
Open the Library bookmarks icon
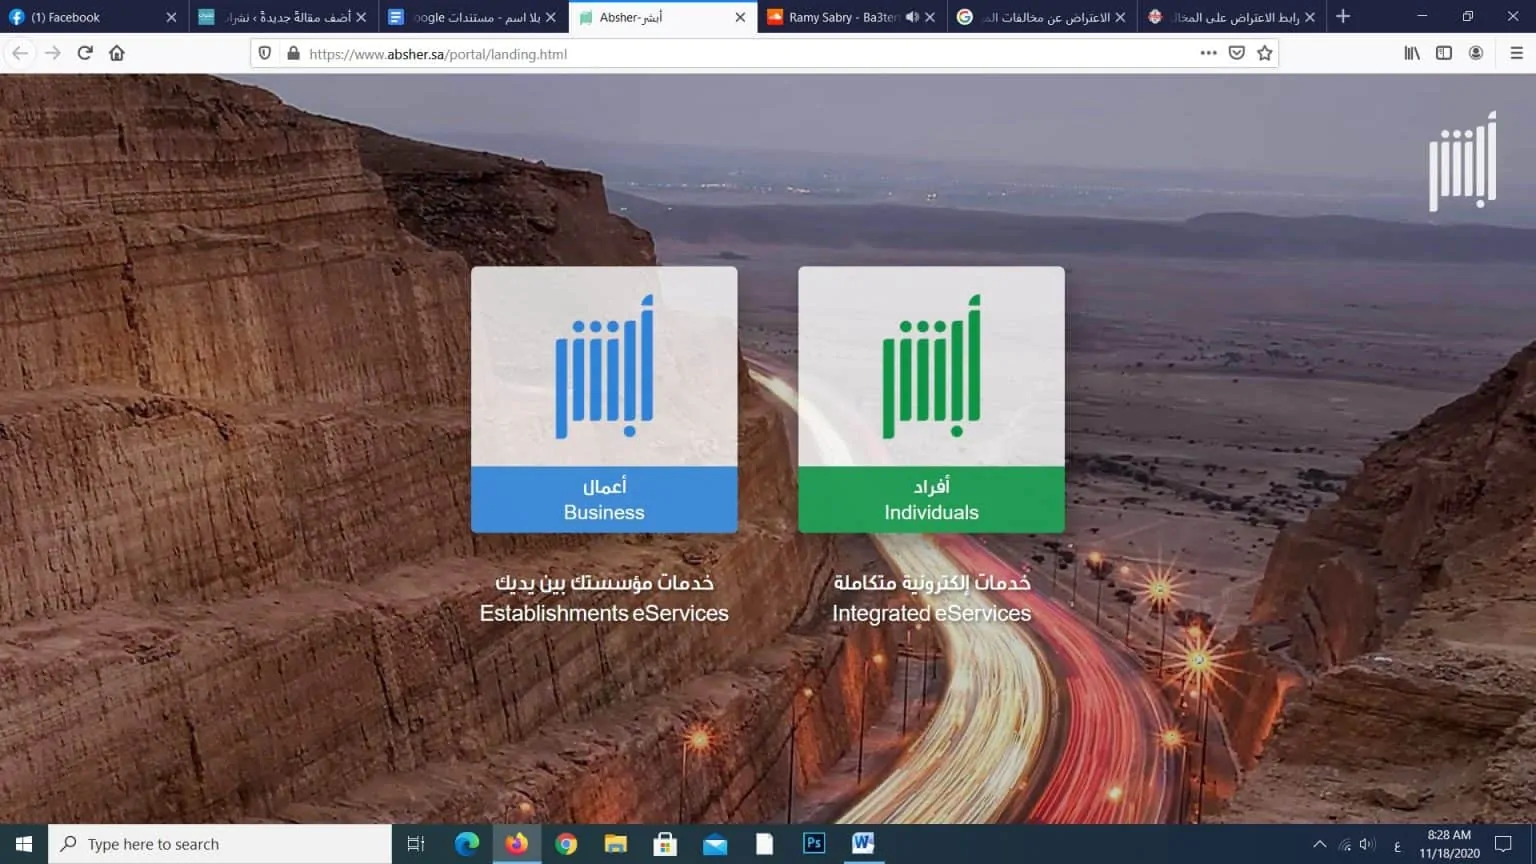[1412, 53]
